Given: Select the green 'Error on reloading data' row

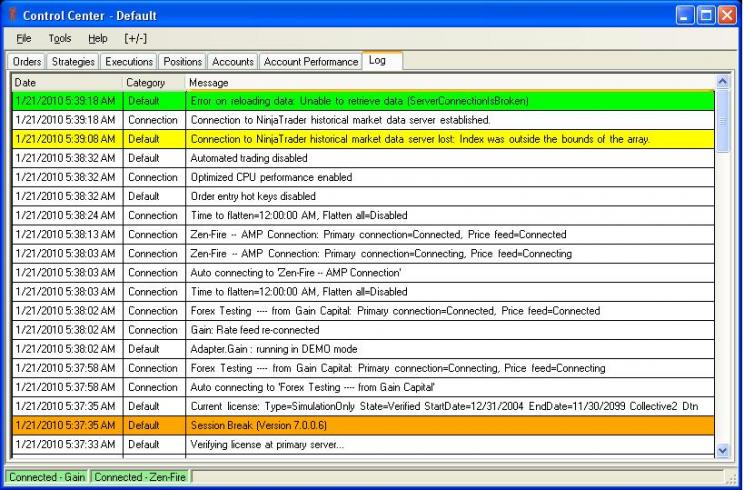Looking at the screenshot, I should click(x=363, y=101).
